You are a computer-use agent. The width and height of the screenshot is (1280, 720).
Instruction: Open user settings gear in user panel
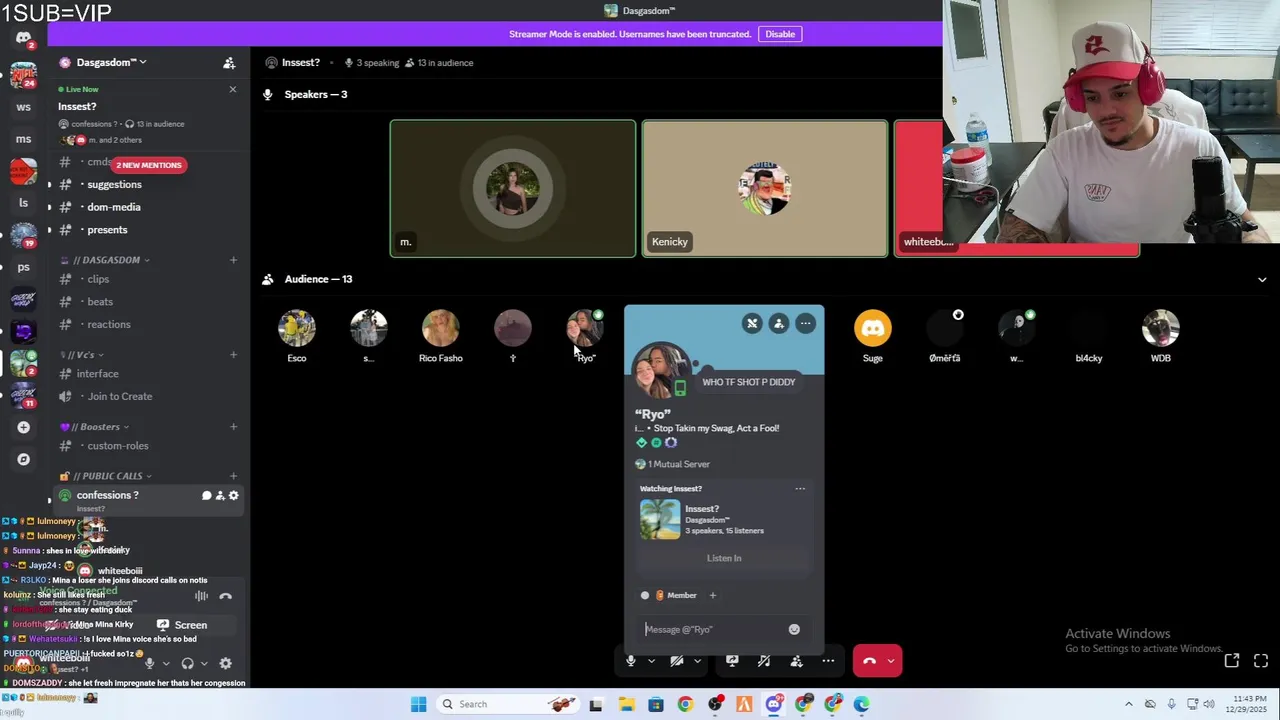(225, 663)
